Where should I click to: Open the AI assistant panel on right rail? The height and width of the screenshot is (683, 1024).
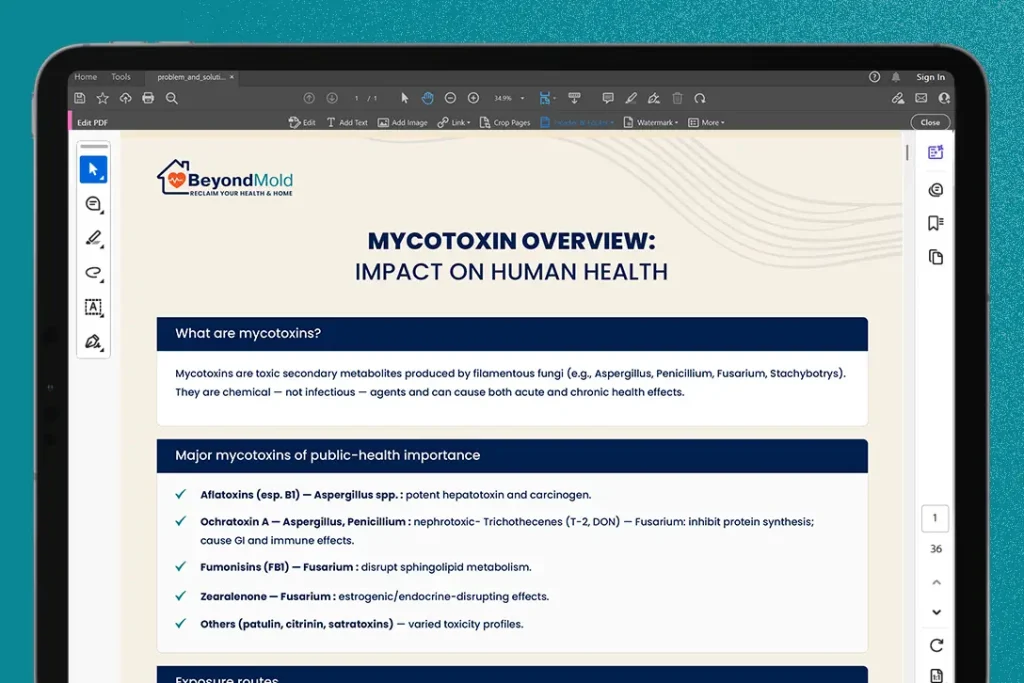coord(936,152)
